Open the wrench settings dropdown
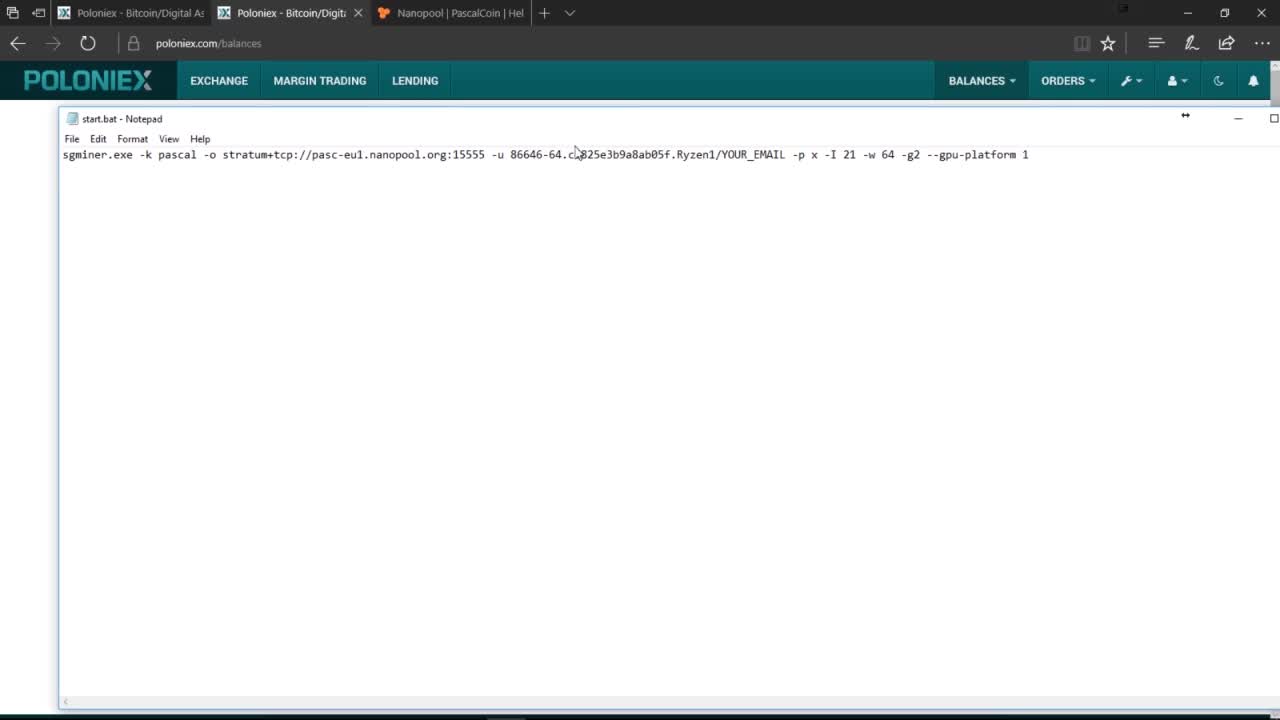1280x720 pixels. tap(1131, 81)
